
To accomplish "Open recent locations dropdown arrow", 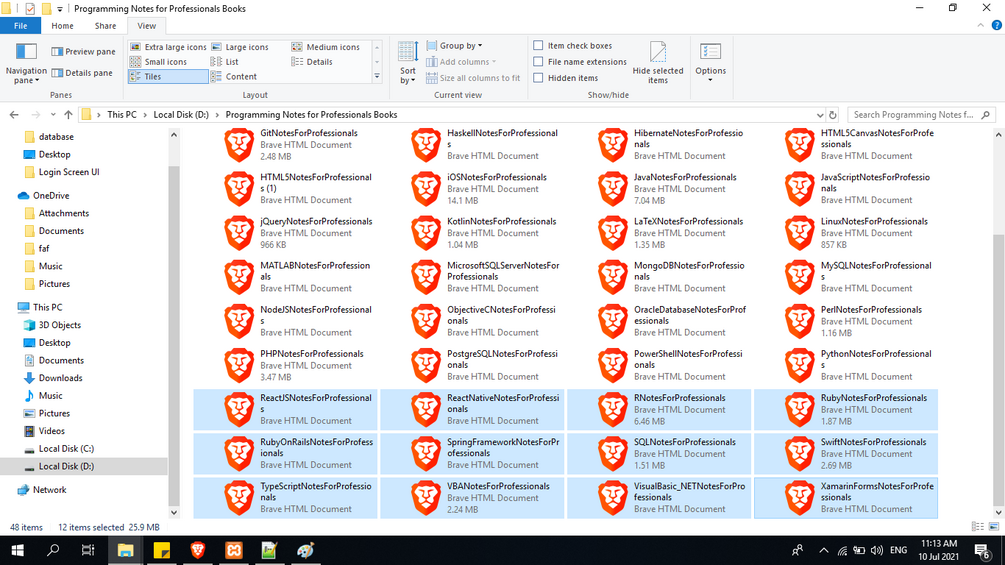I will point(53,115).
